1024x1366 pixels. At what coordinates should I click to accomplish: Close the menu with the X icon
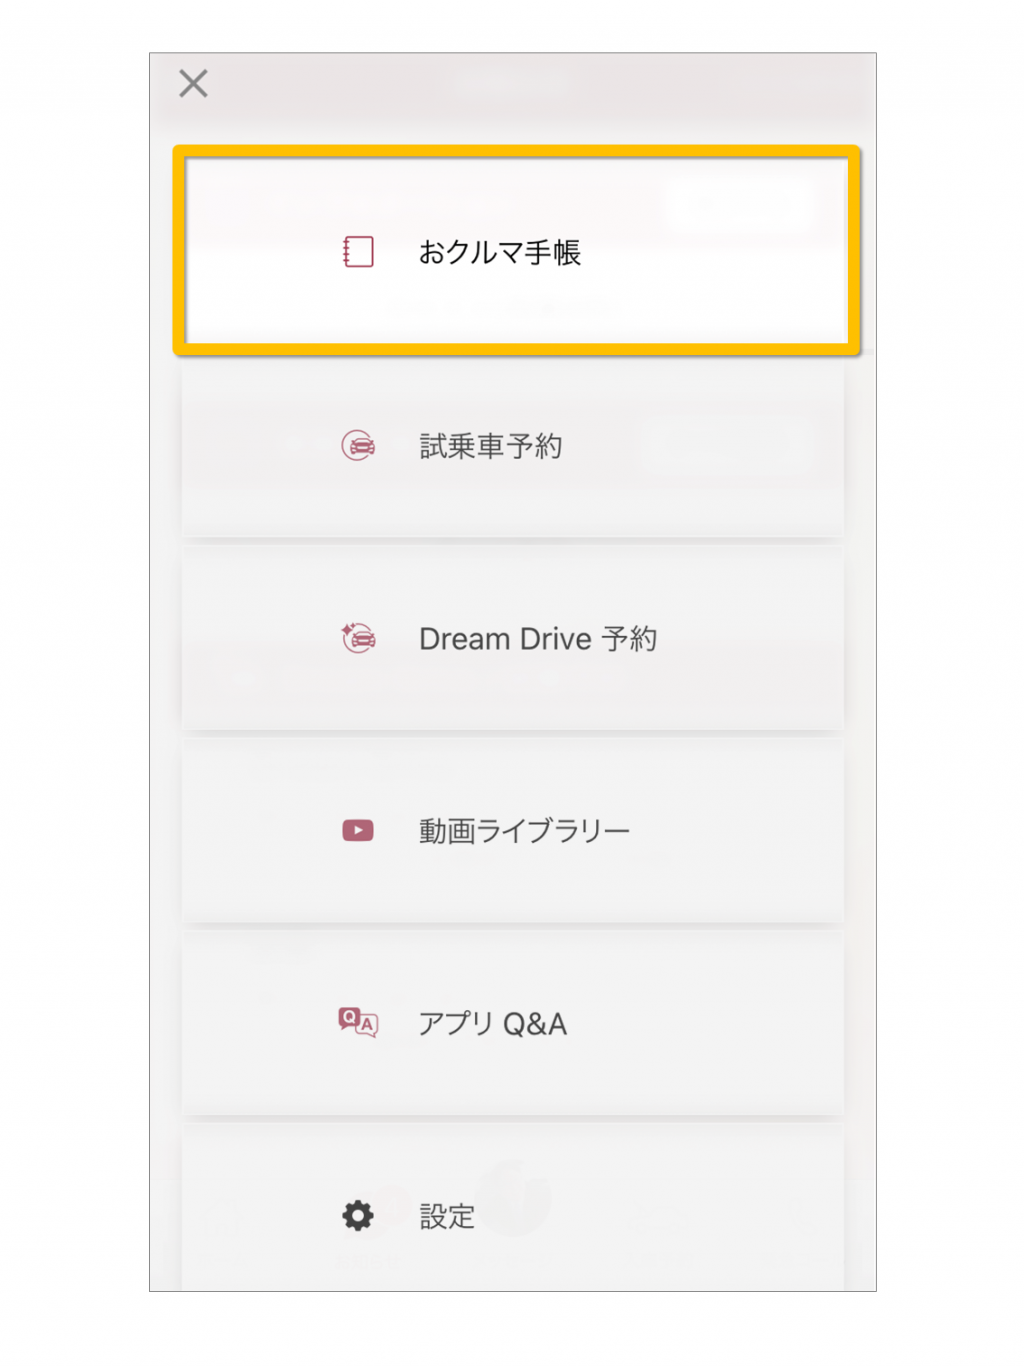(193, 83)
